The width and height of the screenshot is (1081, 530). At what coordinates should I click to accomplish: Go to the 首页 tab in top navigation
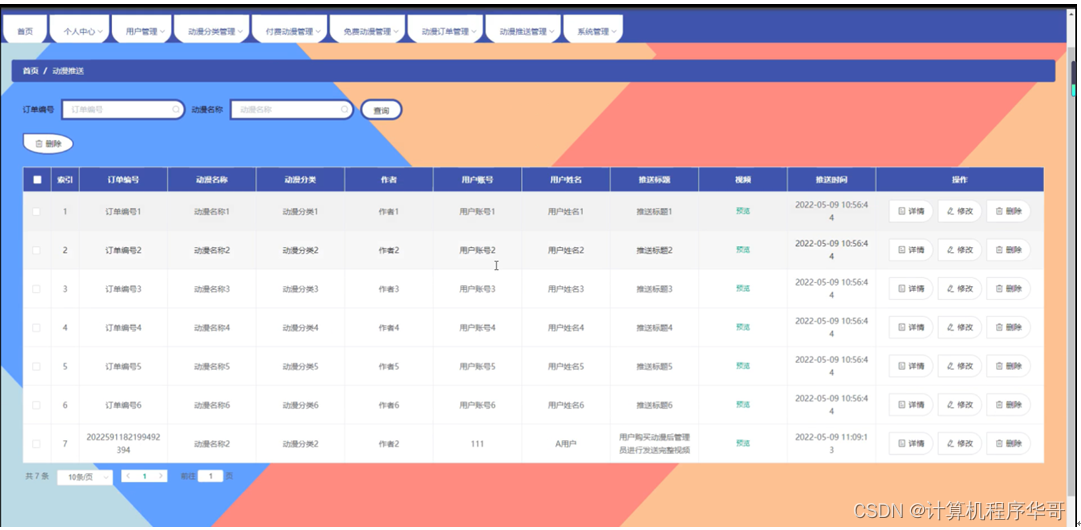click(x=25, y=31)
